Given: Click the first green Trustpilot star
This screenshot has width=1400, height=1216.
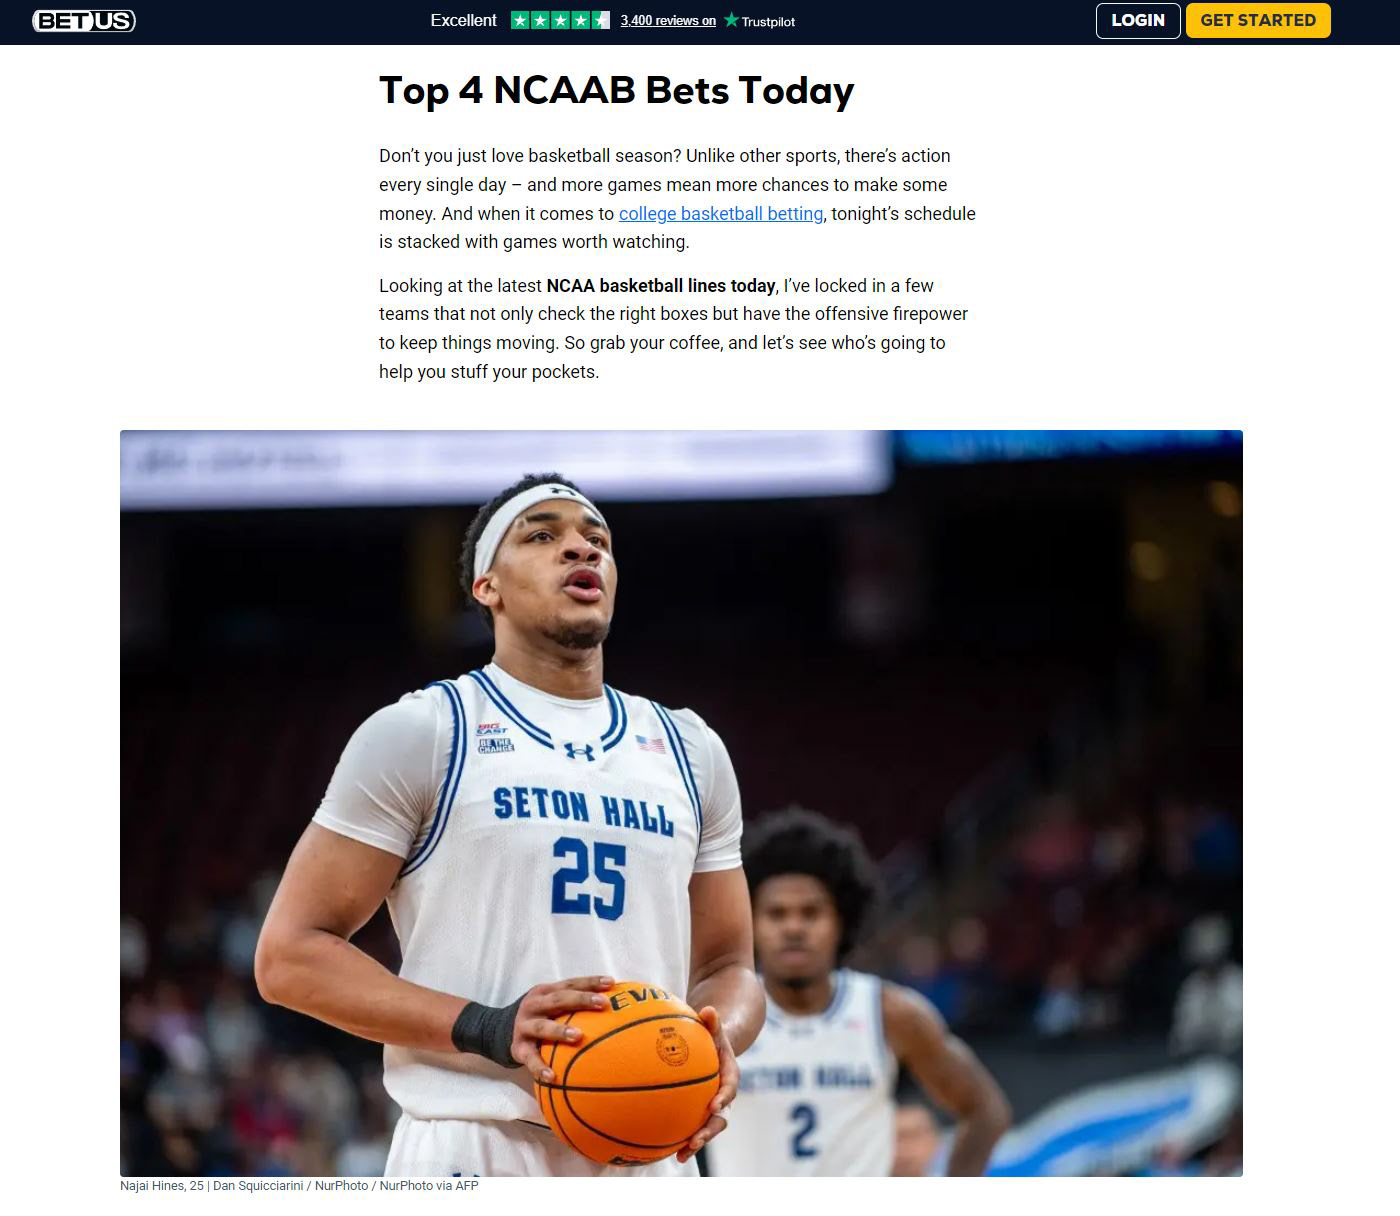Looking at the screenshot, I should point(520,20).
